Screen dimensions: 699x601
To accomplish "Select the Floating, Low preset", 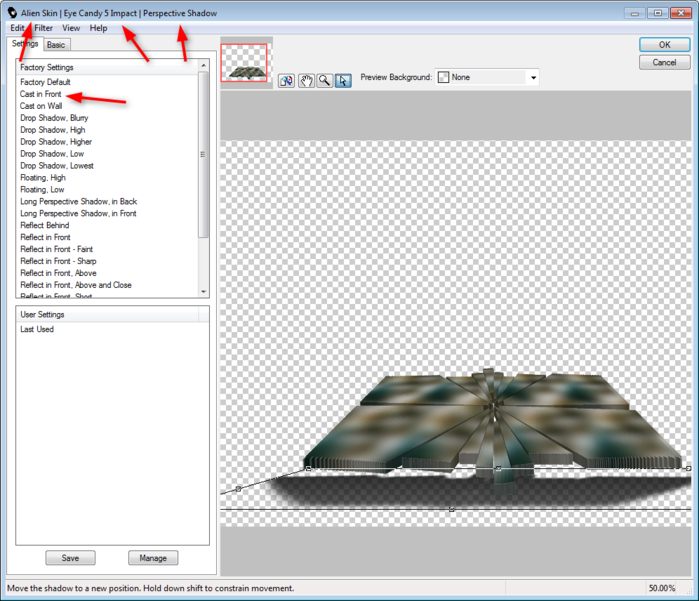I will point(42,189).
